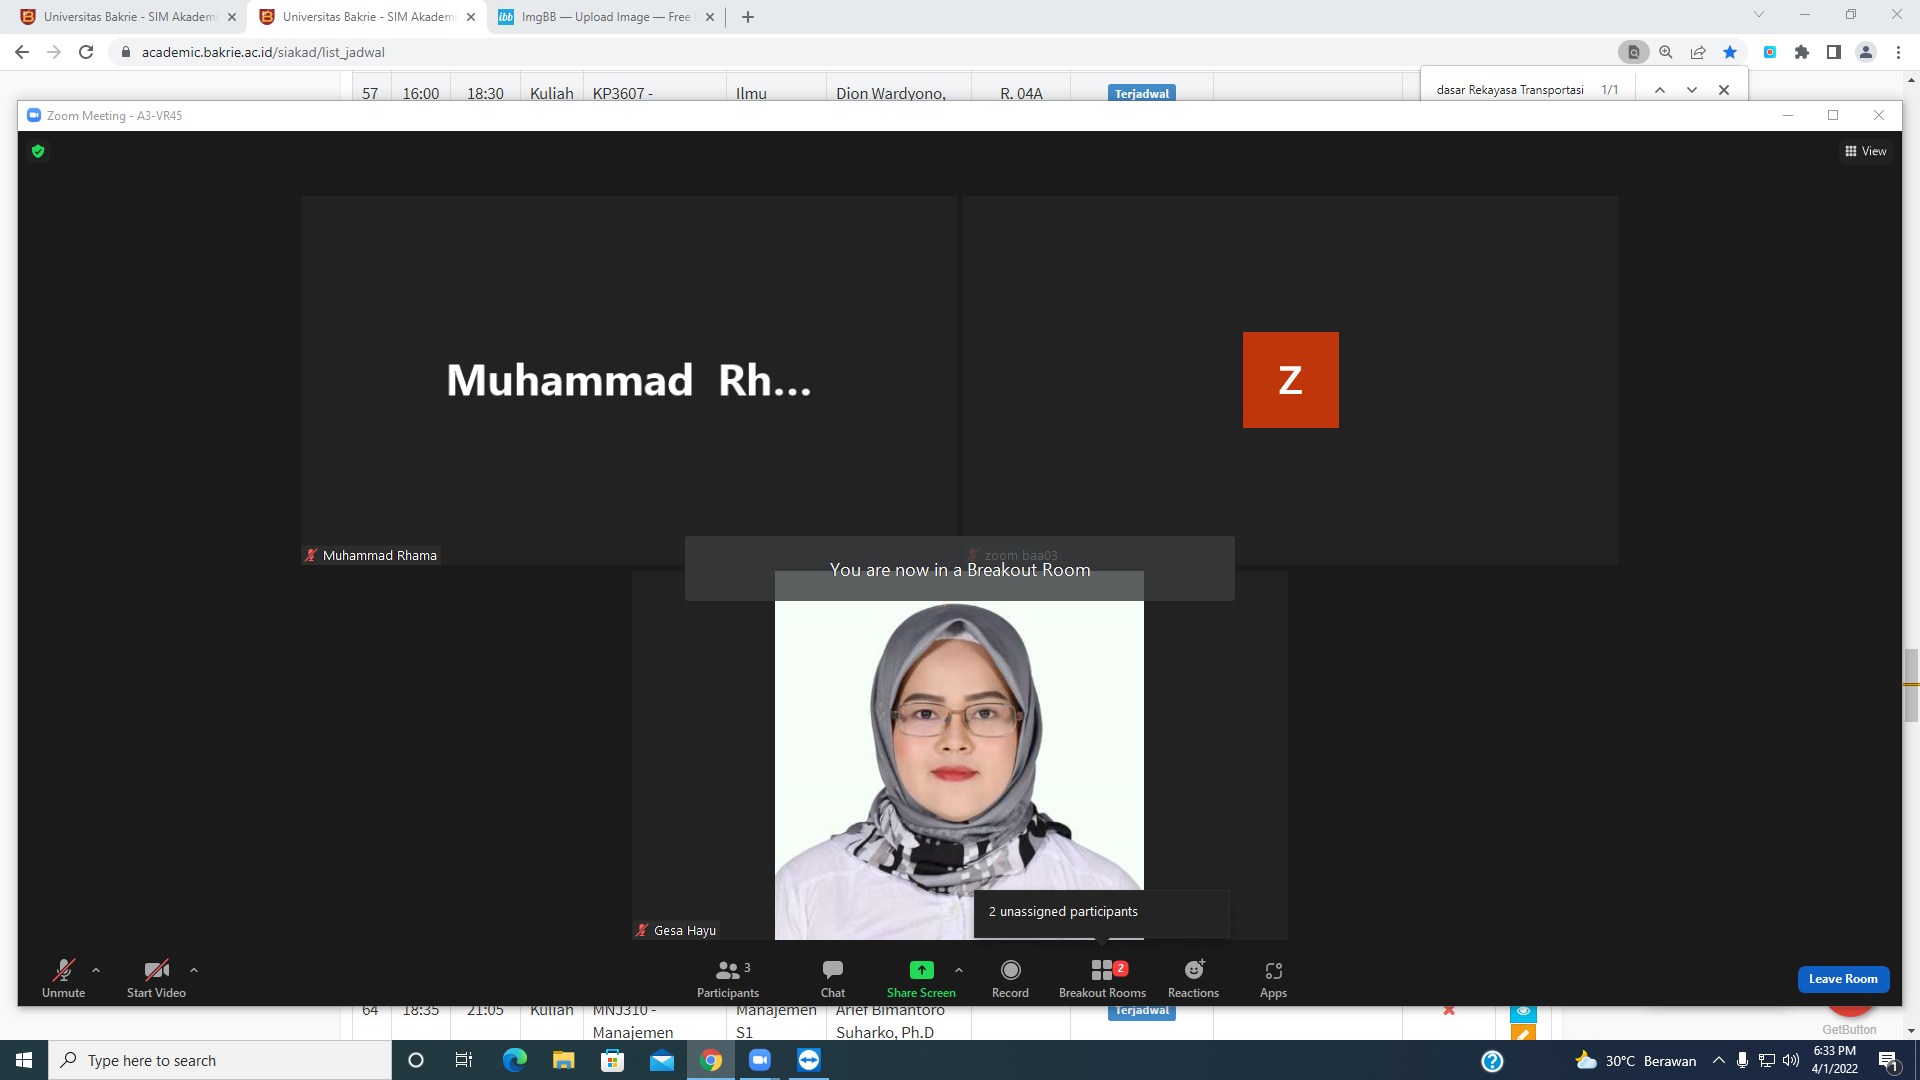Switch to the ImgBB Upload Image tab
The height and width of the screenshot is (1080, 1920).
[x=606, y=17]
